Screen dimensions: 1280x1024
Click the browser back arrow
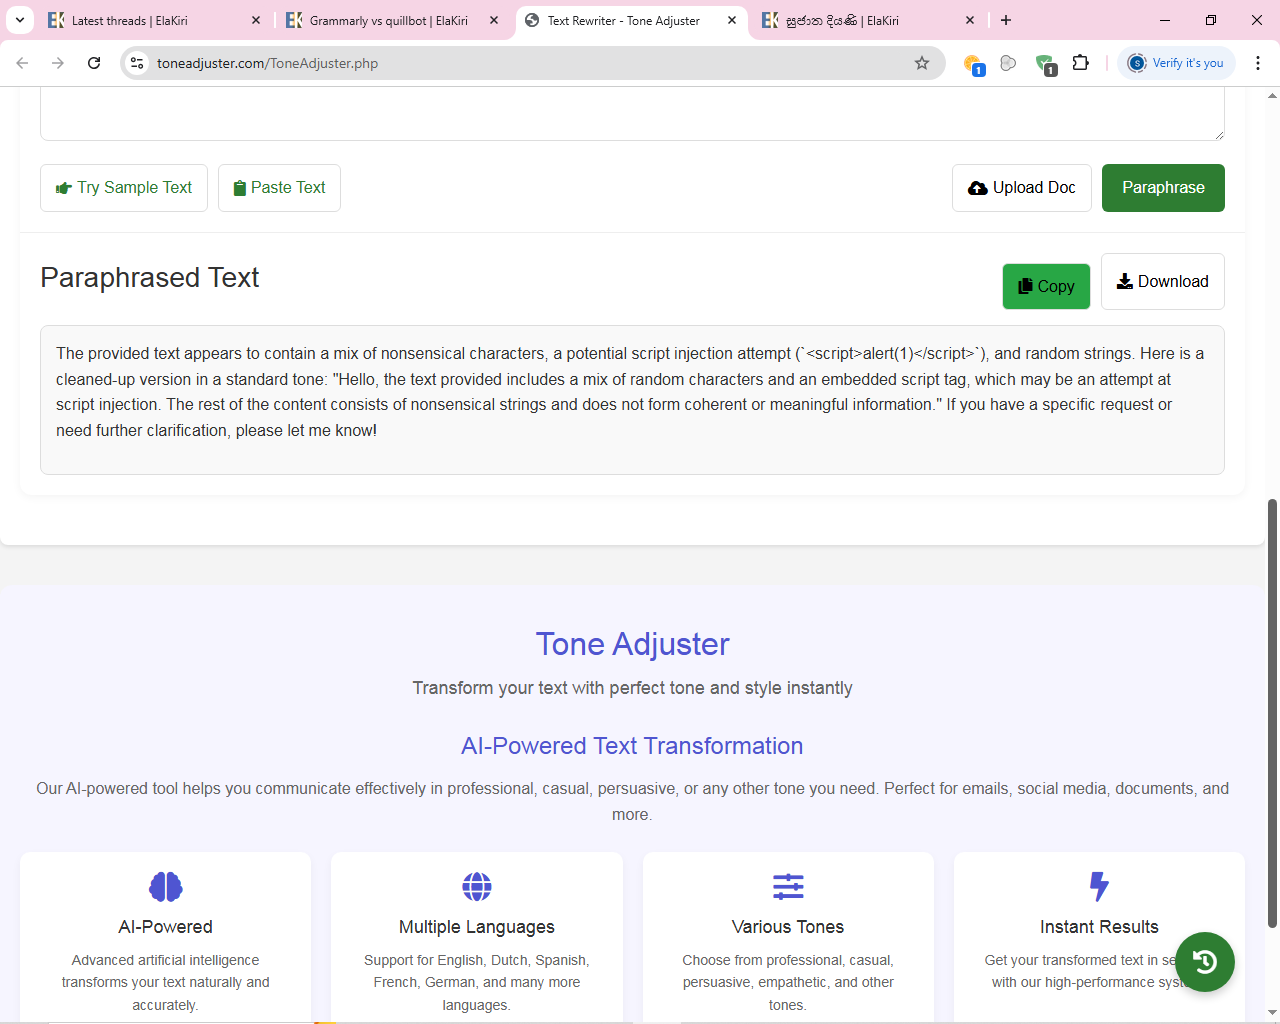pyautogui.click(x=22, y=63)
